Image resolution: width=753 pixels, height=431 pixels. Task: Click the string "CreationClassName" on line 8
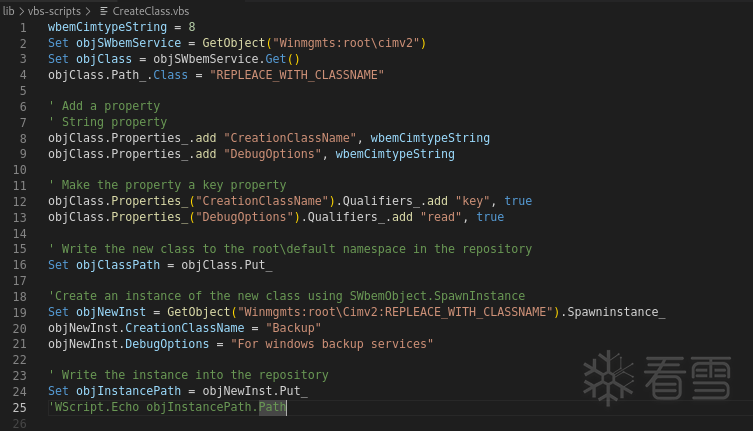[290, 138]
